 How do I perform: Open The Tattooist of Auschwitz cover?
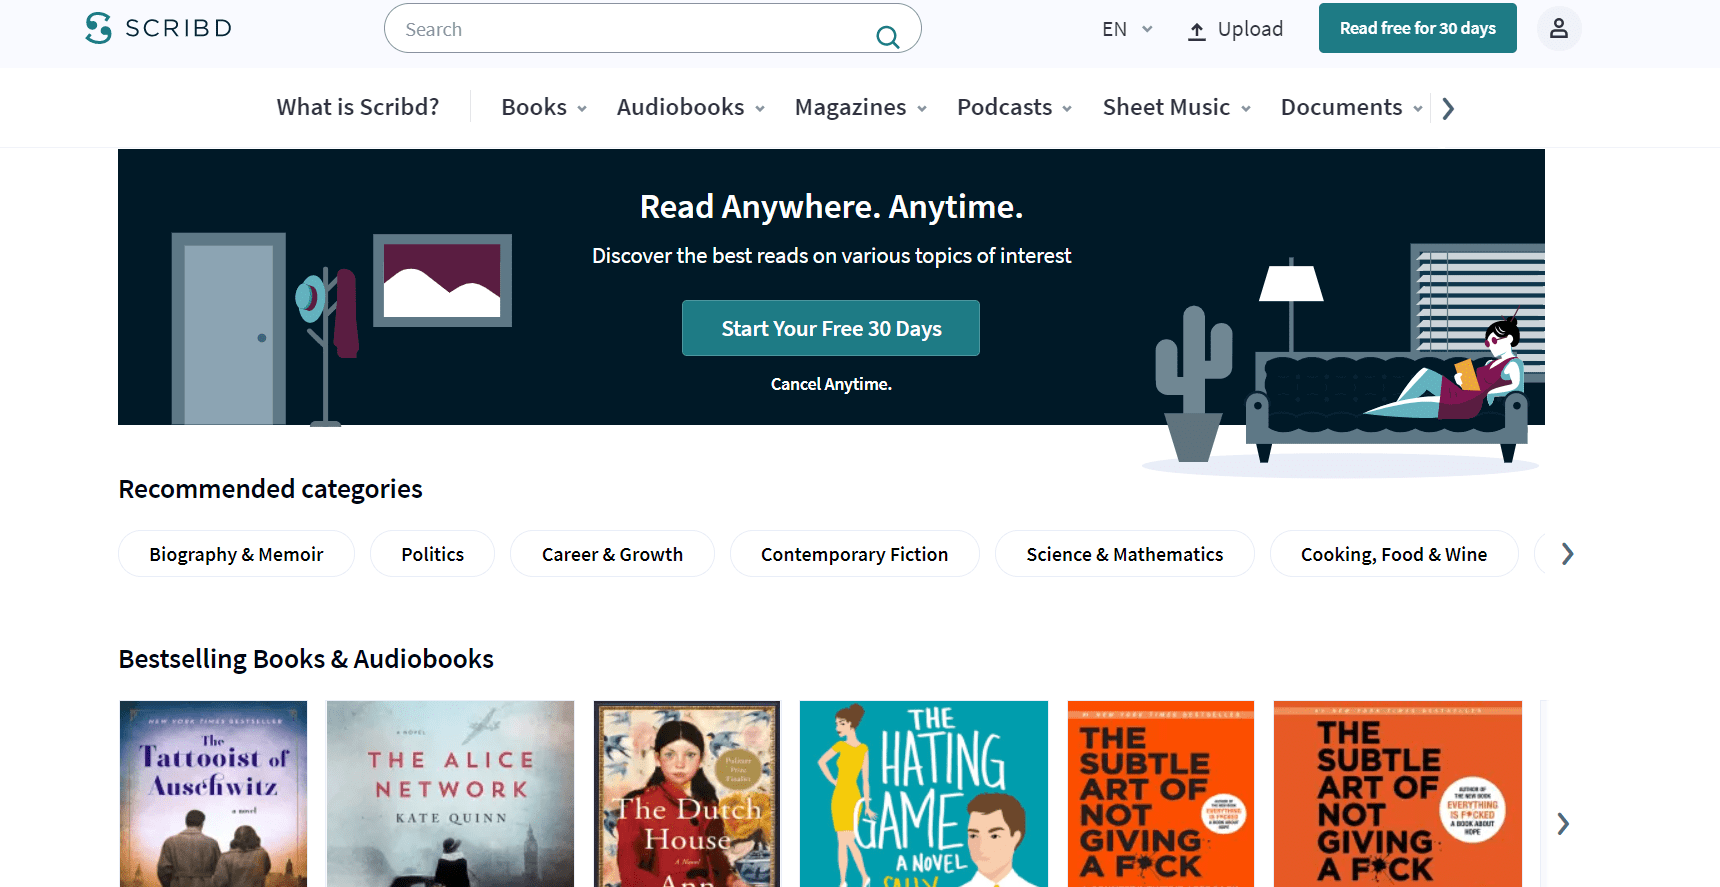(x=213, y=794)
